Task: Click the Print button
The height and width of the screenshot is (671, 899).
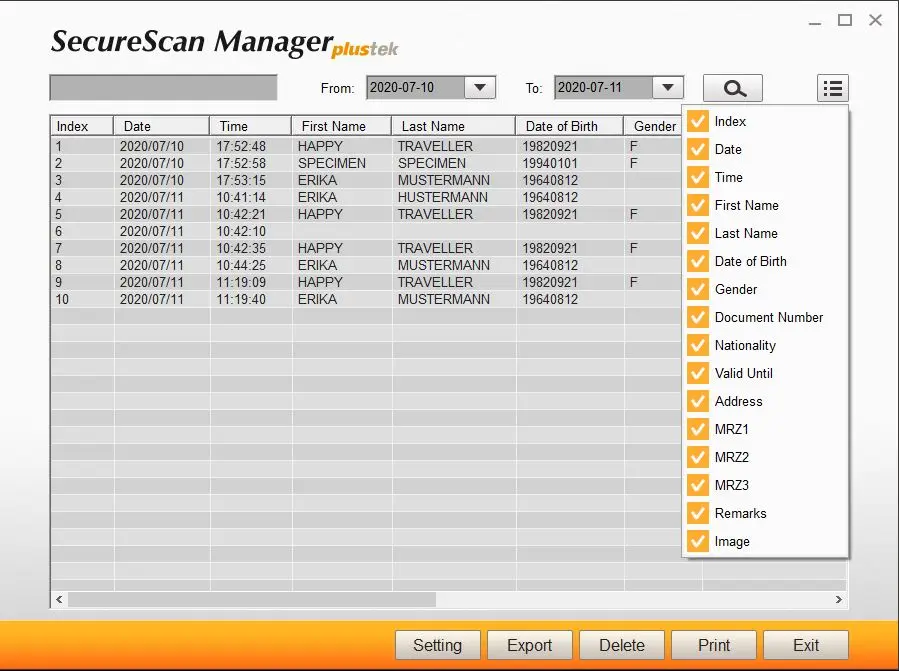Action: click(714, 645)
